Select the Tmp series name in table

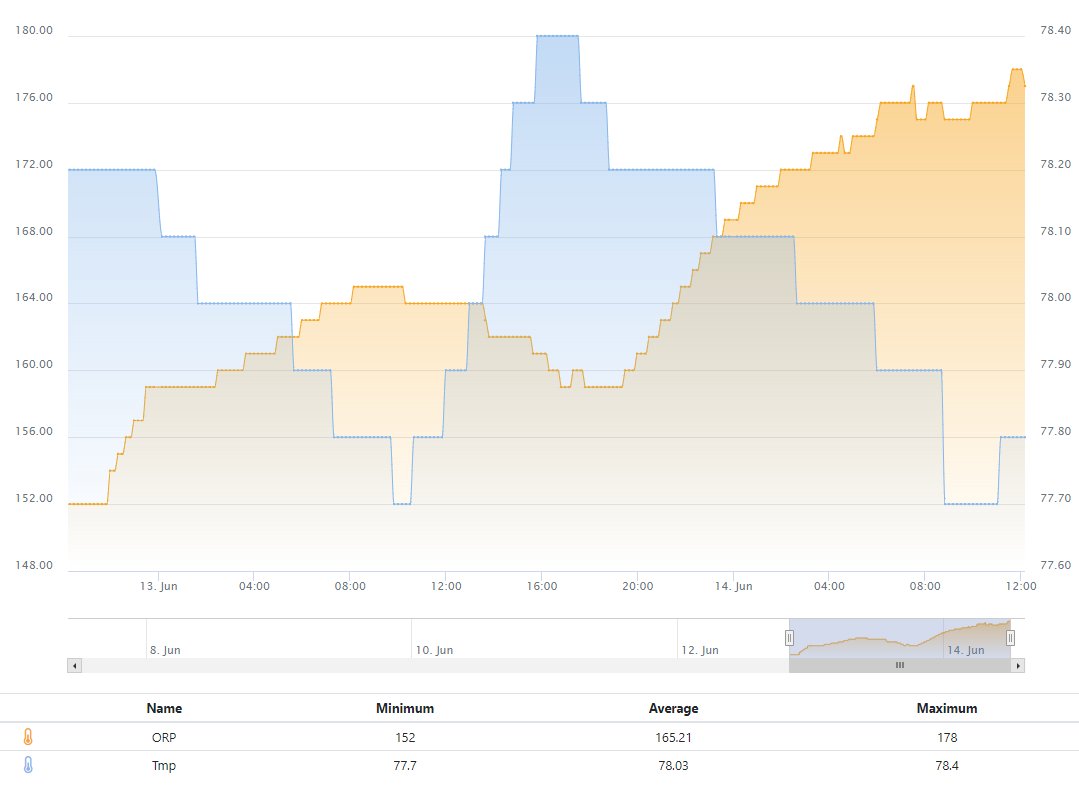click(164, 765)
